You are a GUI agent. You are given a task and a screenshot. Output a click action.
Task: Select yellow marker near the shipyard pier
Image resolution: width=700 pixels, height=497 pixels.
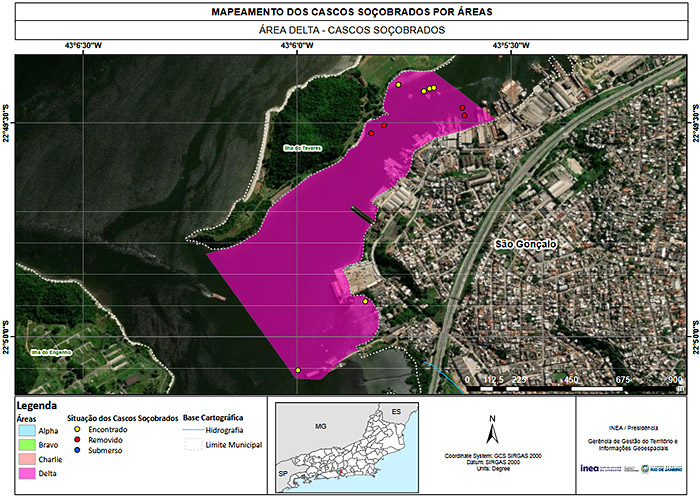[x=365, y=301]
